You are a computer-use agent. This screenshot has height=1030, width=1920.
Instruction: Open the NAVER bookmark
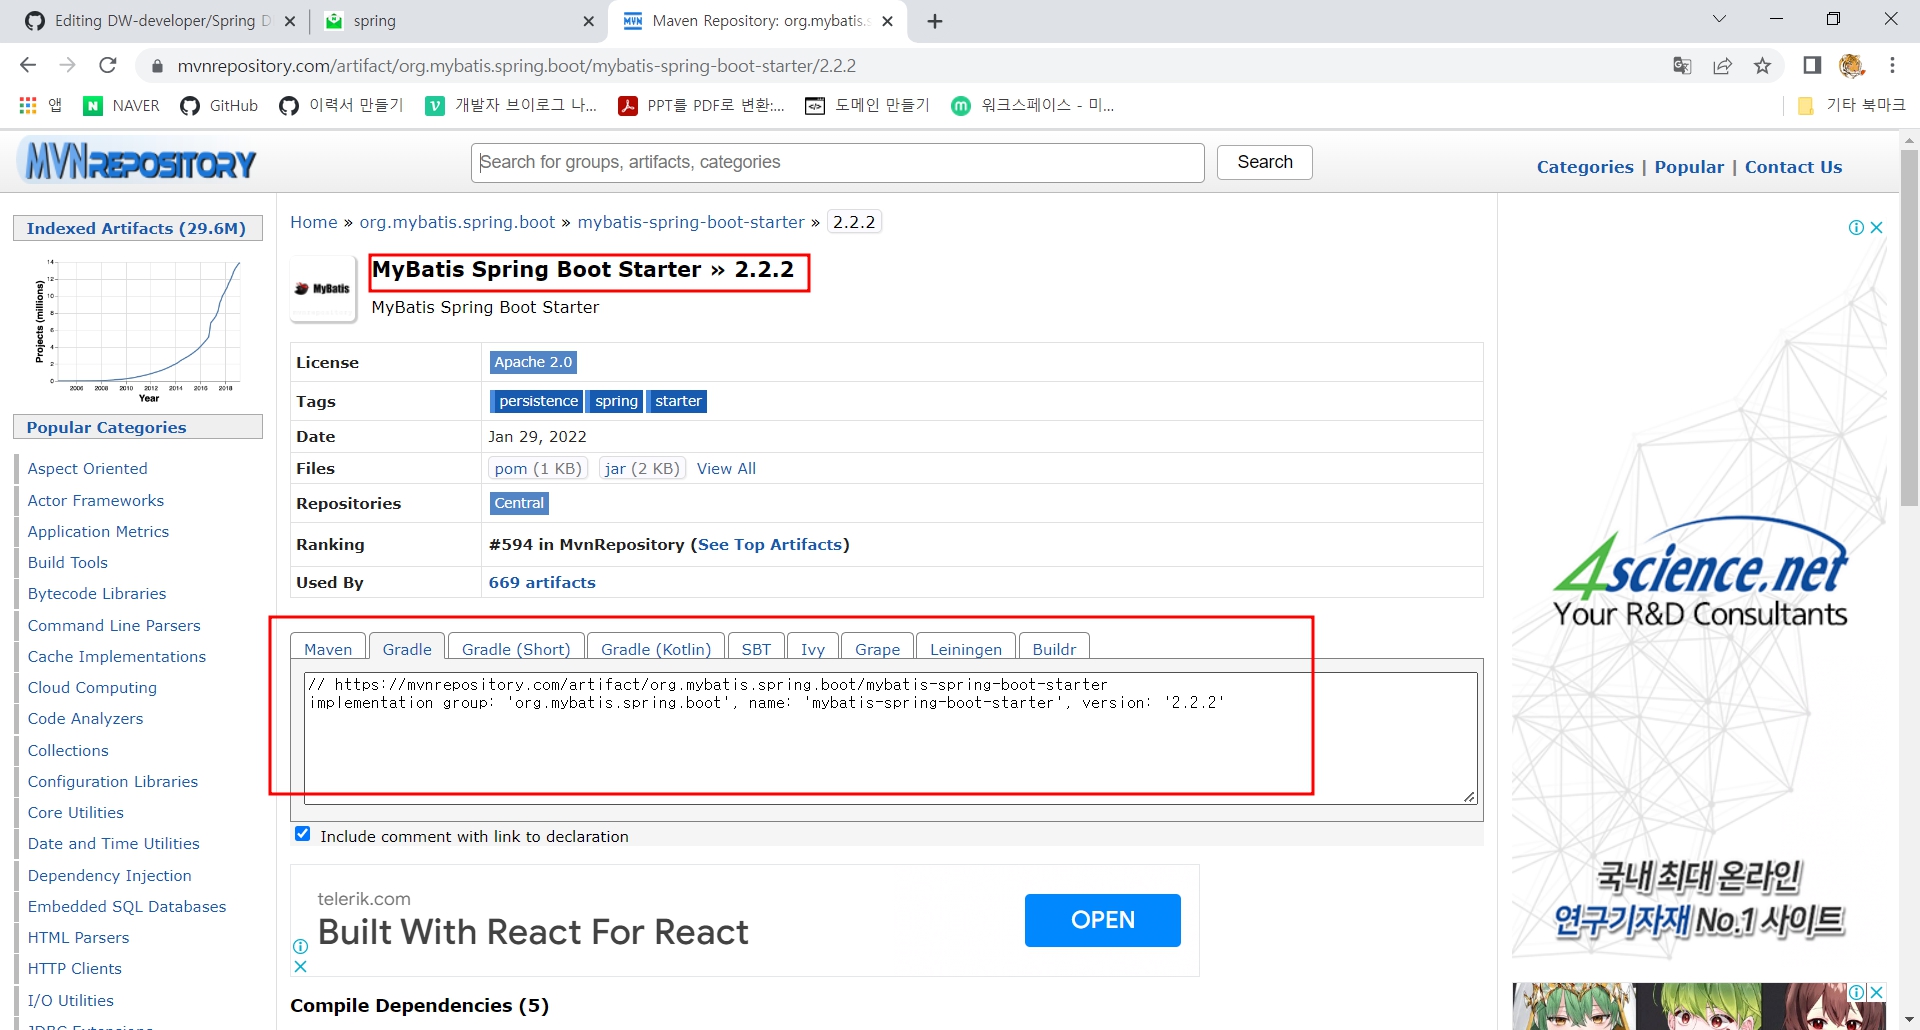(x=122, y=105)
